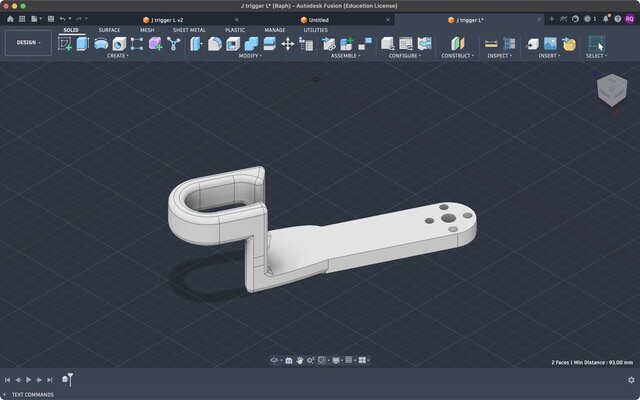640x400 pixels.
Task: Click the Configuration Table icon
Action: coord(406,44)
